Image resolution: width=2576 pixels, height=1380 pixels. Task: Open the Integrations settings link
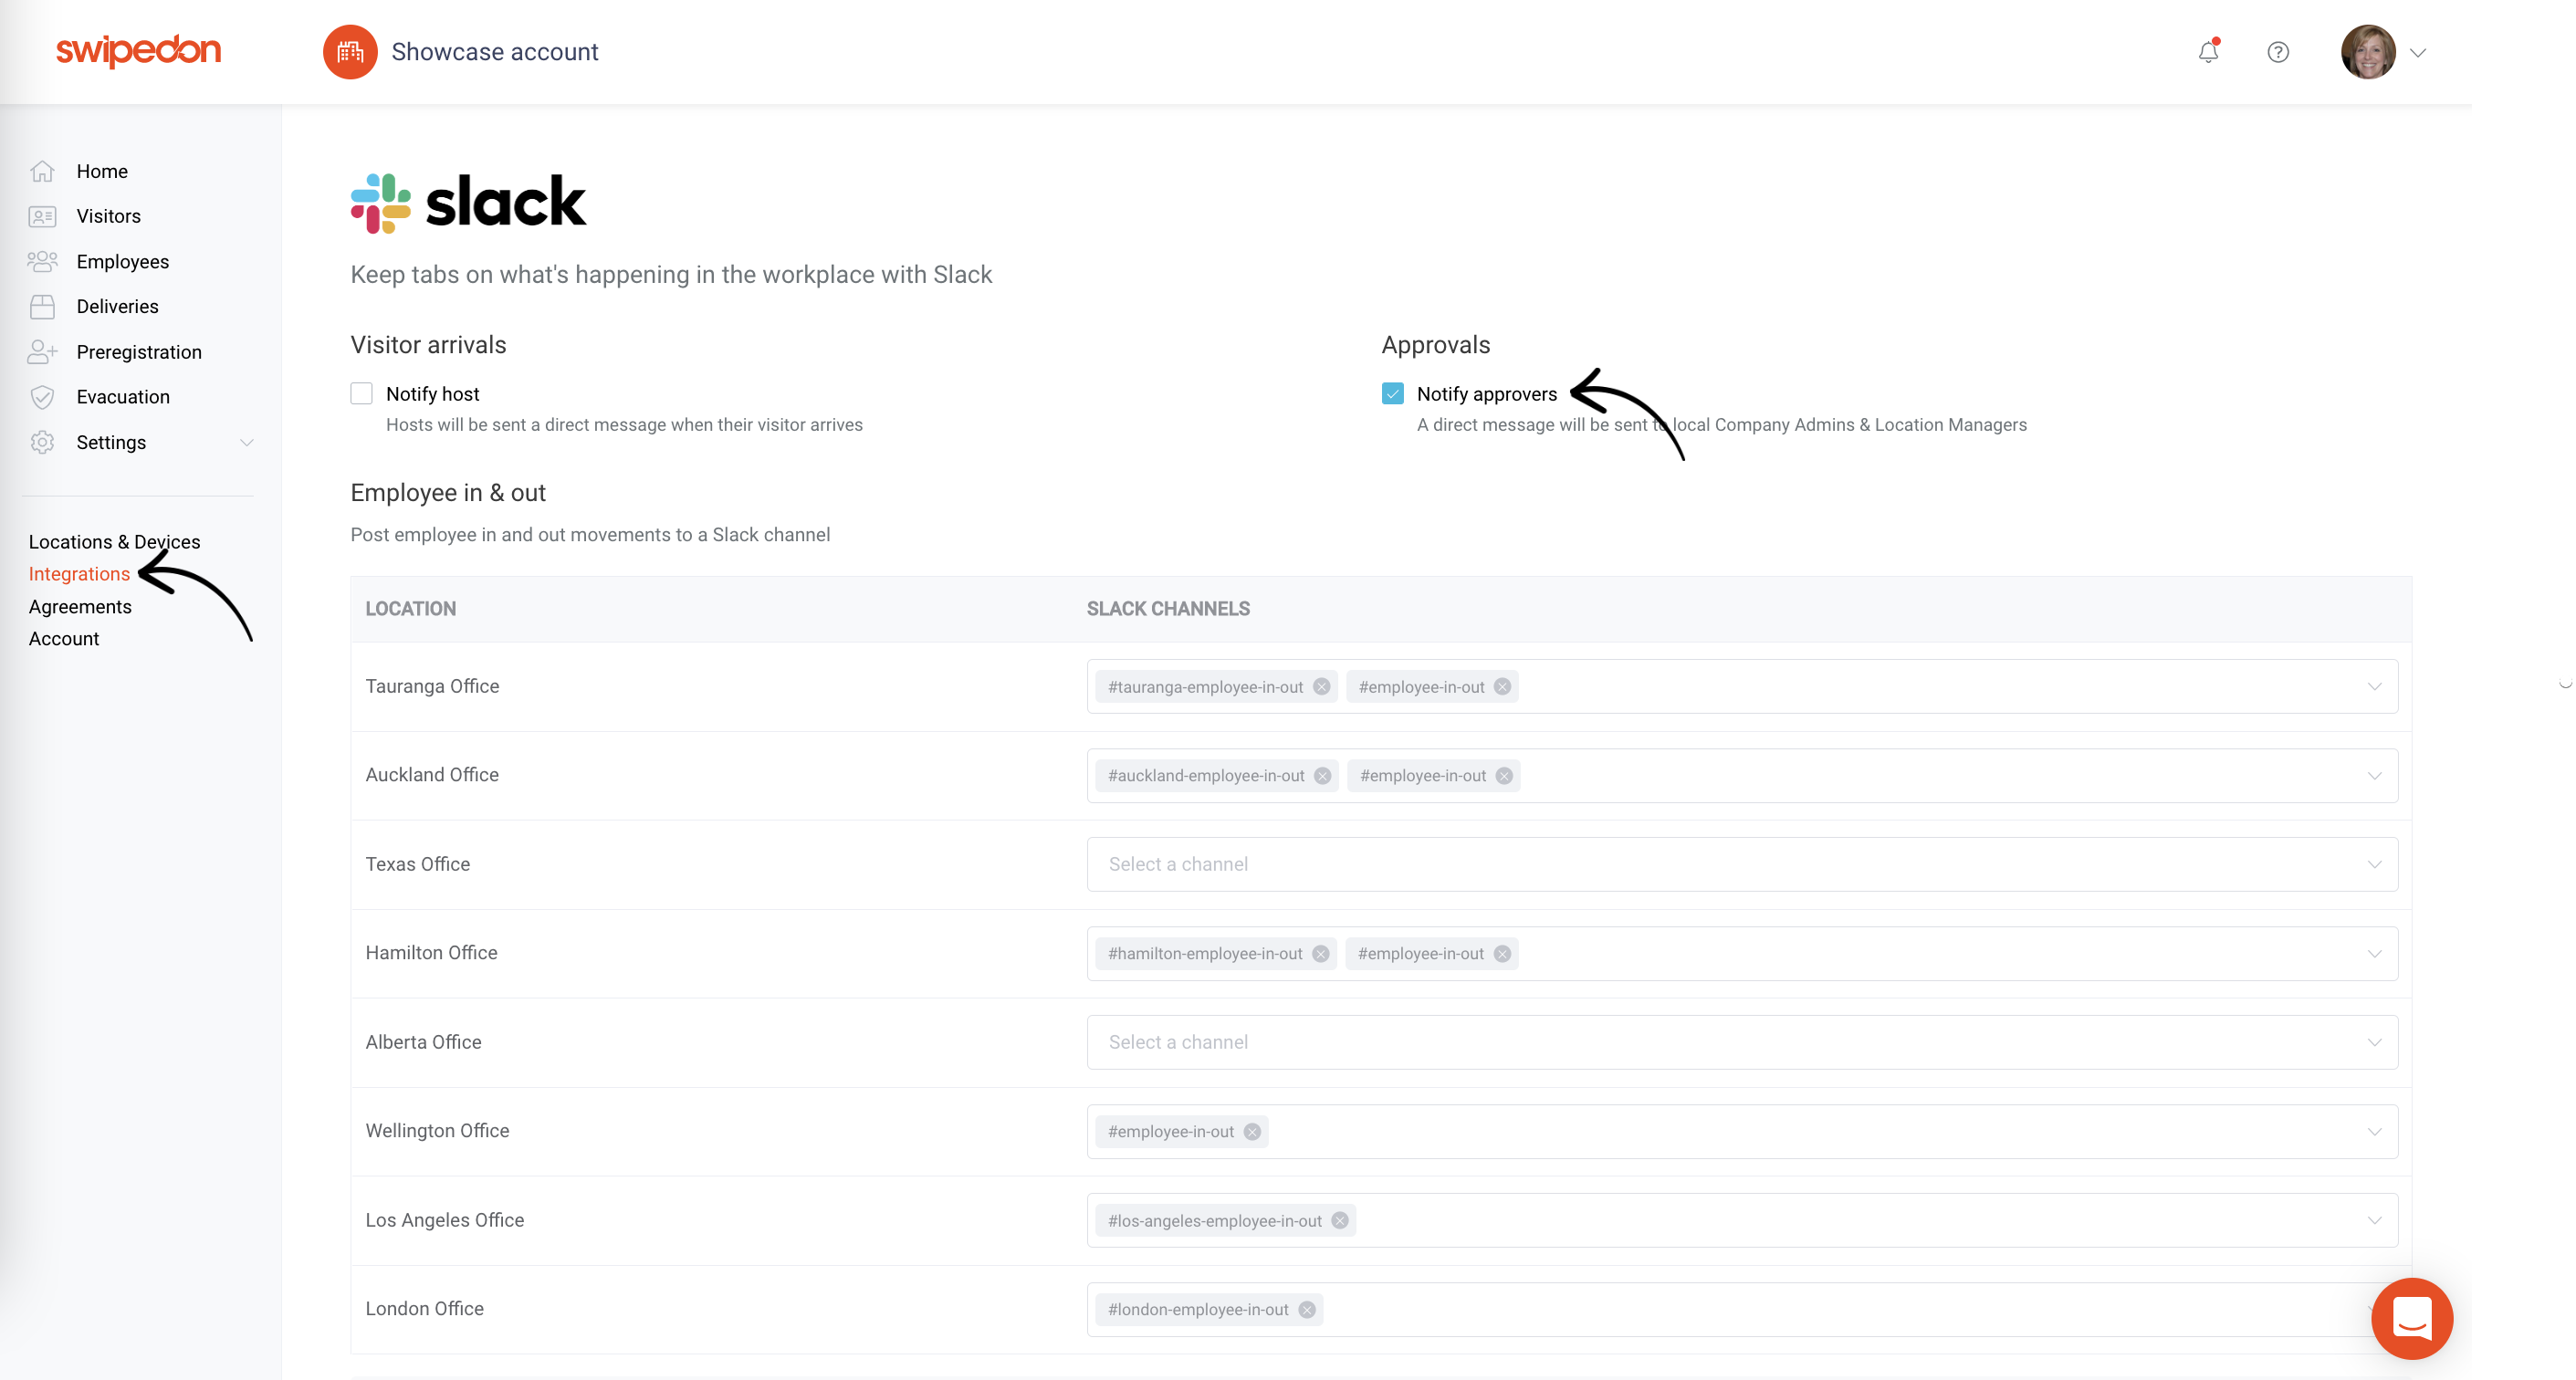79,574
